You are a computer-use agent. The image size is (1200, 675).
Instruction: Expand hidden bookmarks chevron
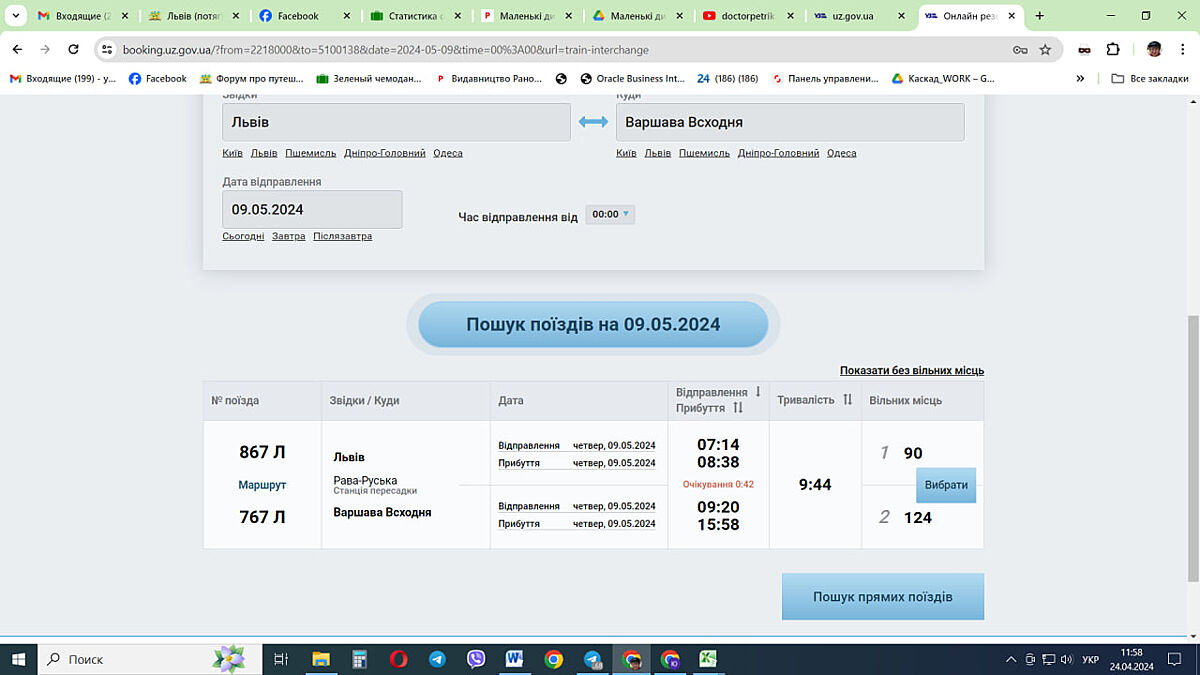tap(1080, 78)
